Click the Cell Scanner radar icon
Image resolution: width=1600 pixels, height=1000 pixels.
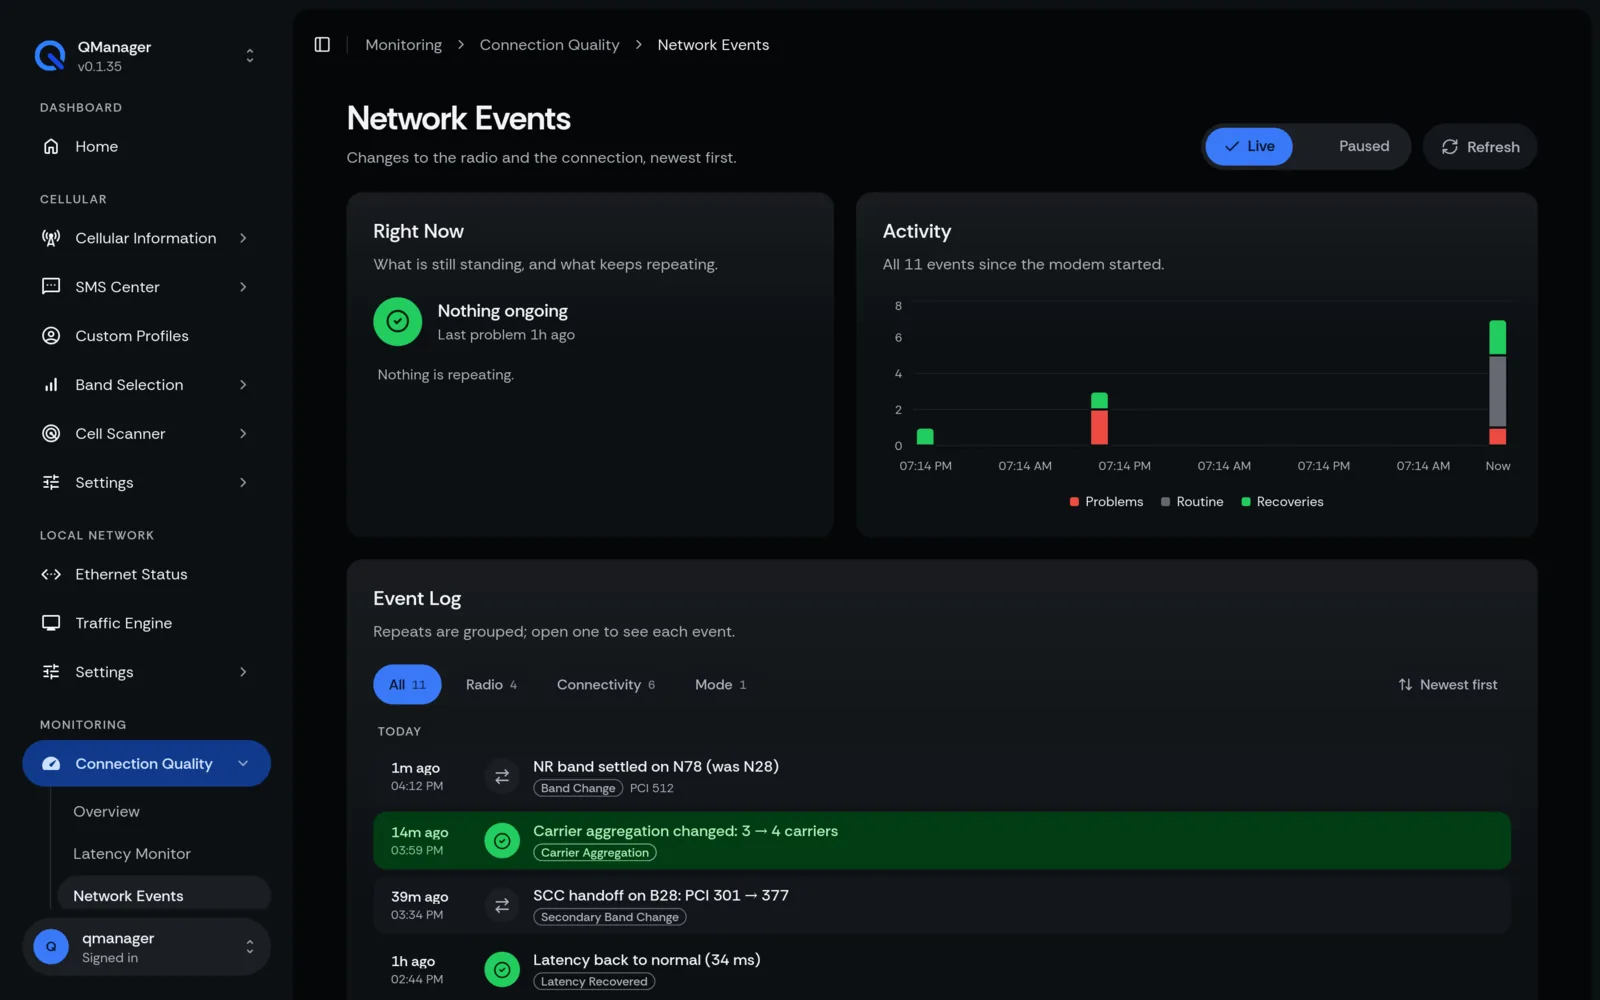(x=51, y=433)
